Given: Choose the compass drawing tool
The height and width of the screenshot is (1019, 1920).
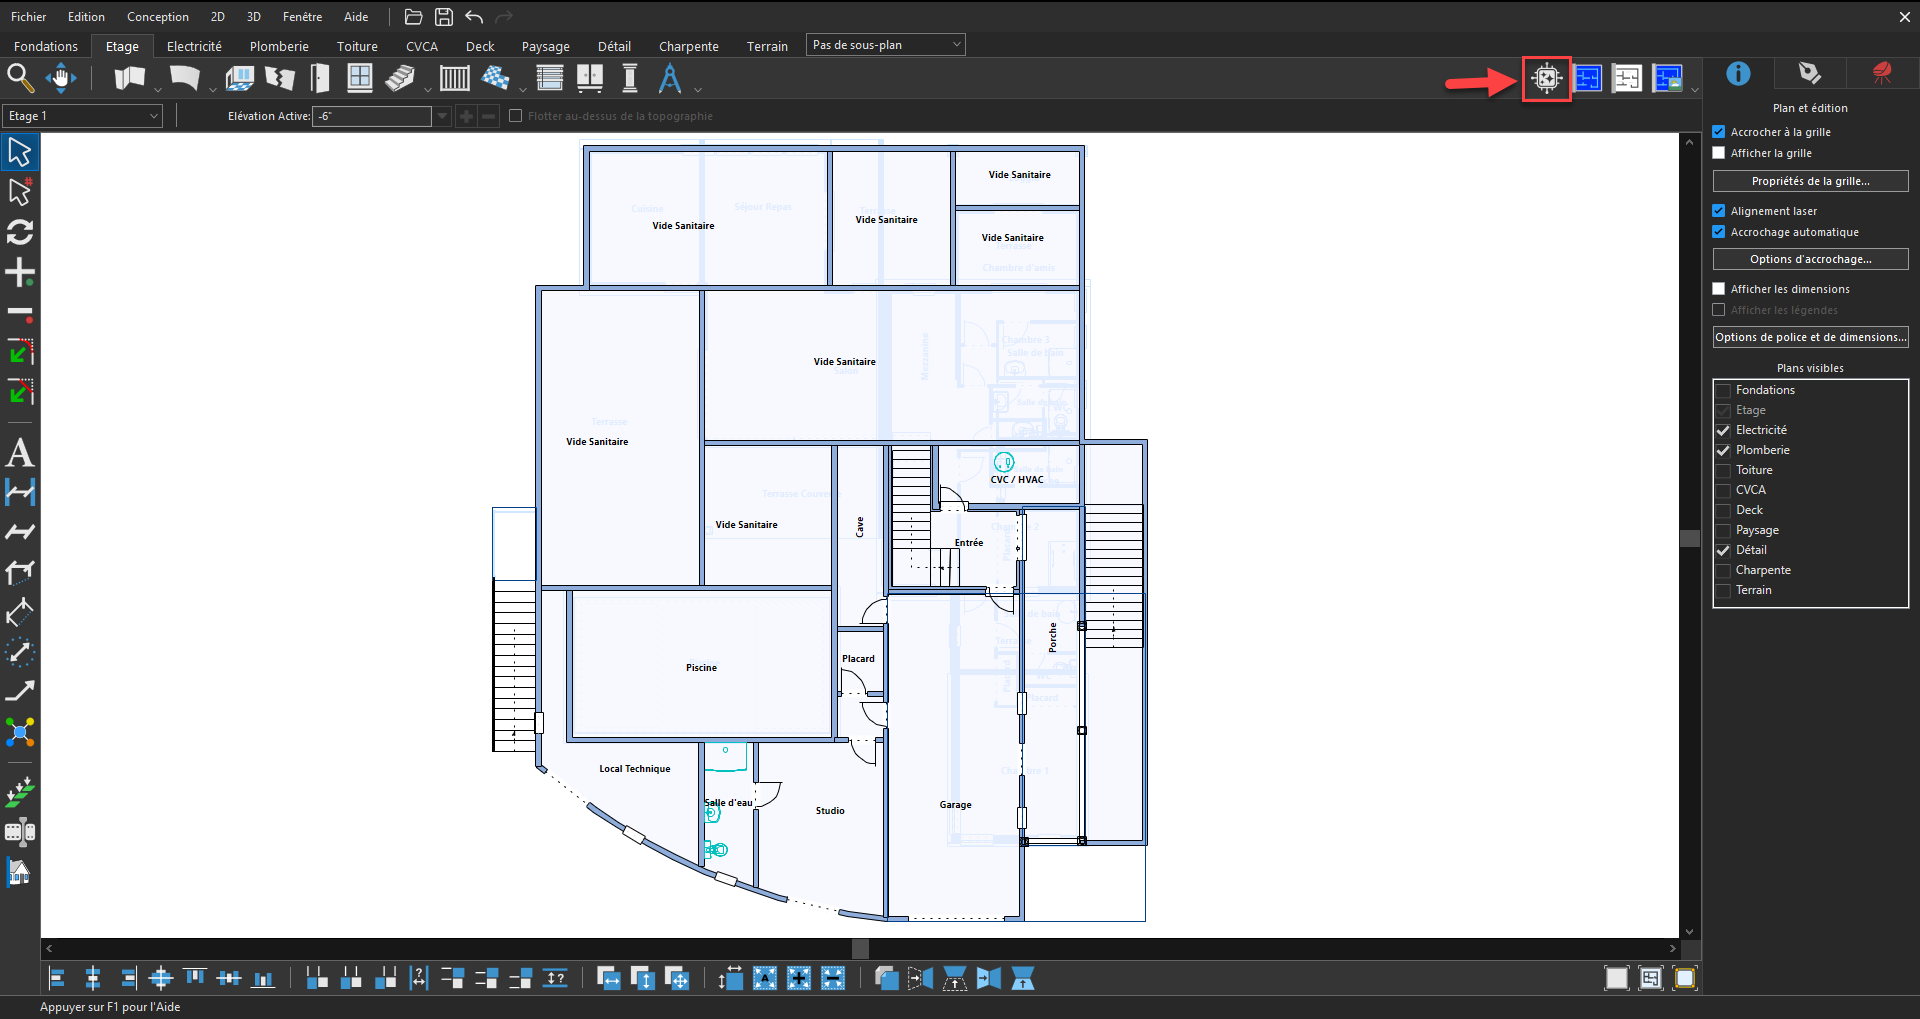Looking at the screenshot, I should tap(670, 77).
